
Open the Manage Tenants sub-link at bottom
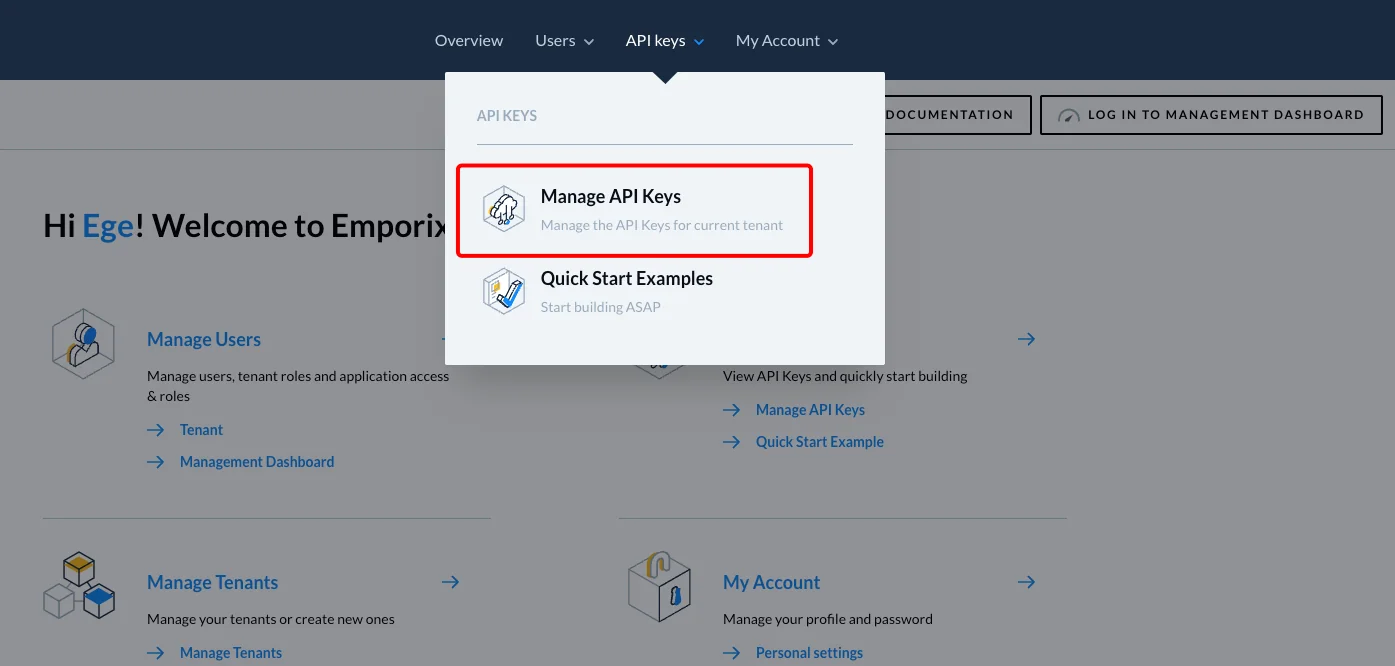231,653
